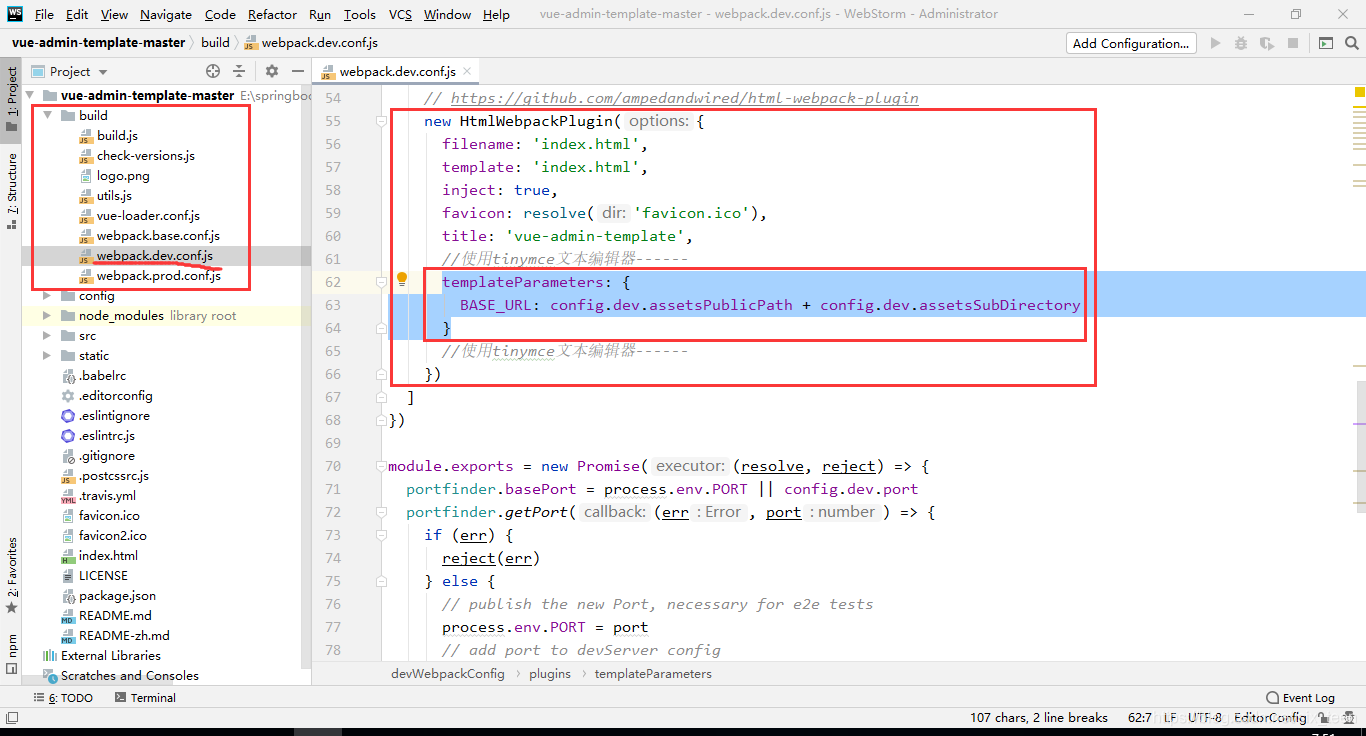The image size is (1366, 736).
Task: Click intention lightbulb on line 62
Action: (402, 280)
